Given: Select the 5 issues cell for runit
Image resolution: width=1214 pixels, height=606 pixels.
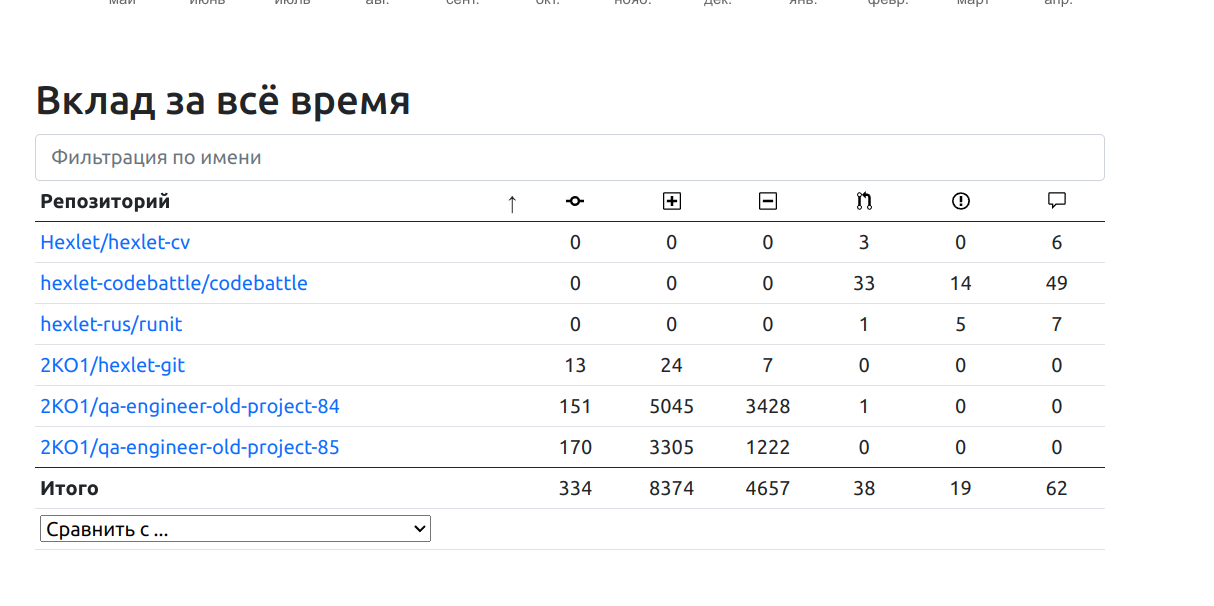Looking at the screenshot, I should (961, 324).
